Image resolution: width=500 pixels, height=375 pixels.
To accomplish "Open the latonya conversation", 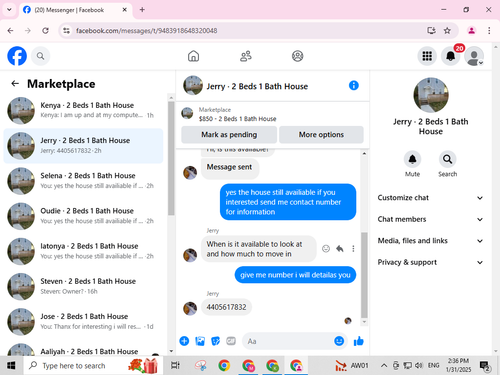I will click(83, 251).
